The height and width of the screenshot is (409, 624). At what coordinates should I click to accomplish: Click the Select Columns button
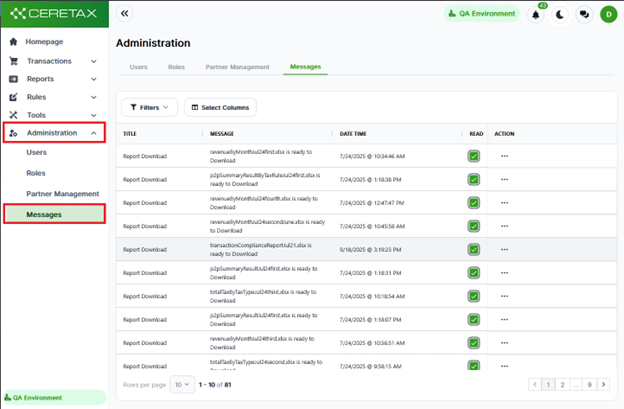coord(220,107)
